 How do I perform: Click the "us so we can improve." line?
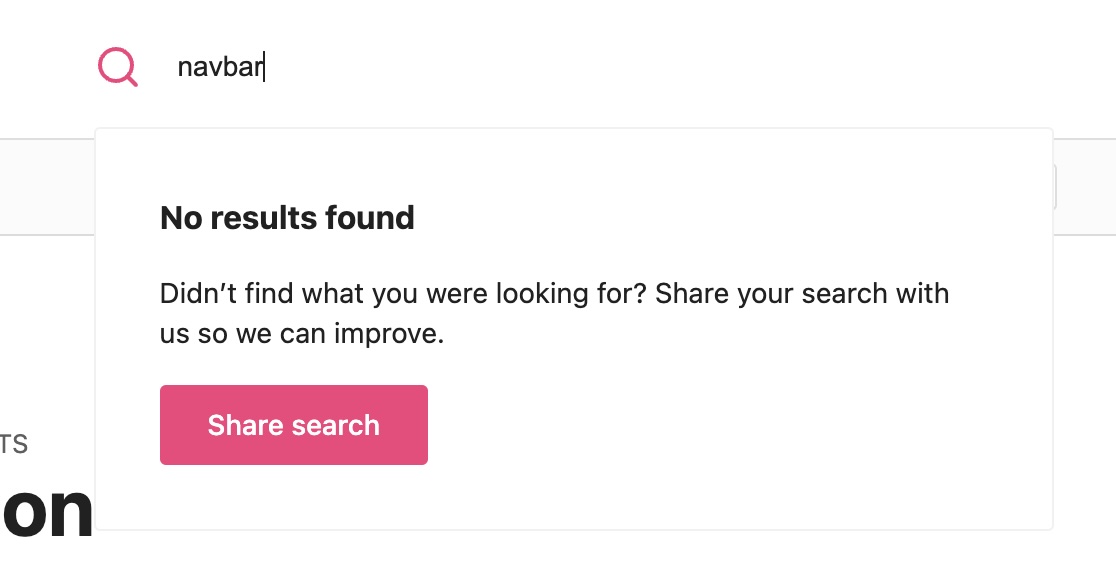coord(302,333)
